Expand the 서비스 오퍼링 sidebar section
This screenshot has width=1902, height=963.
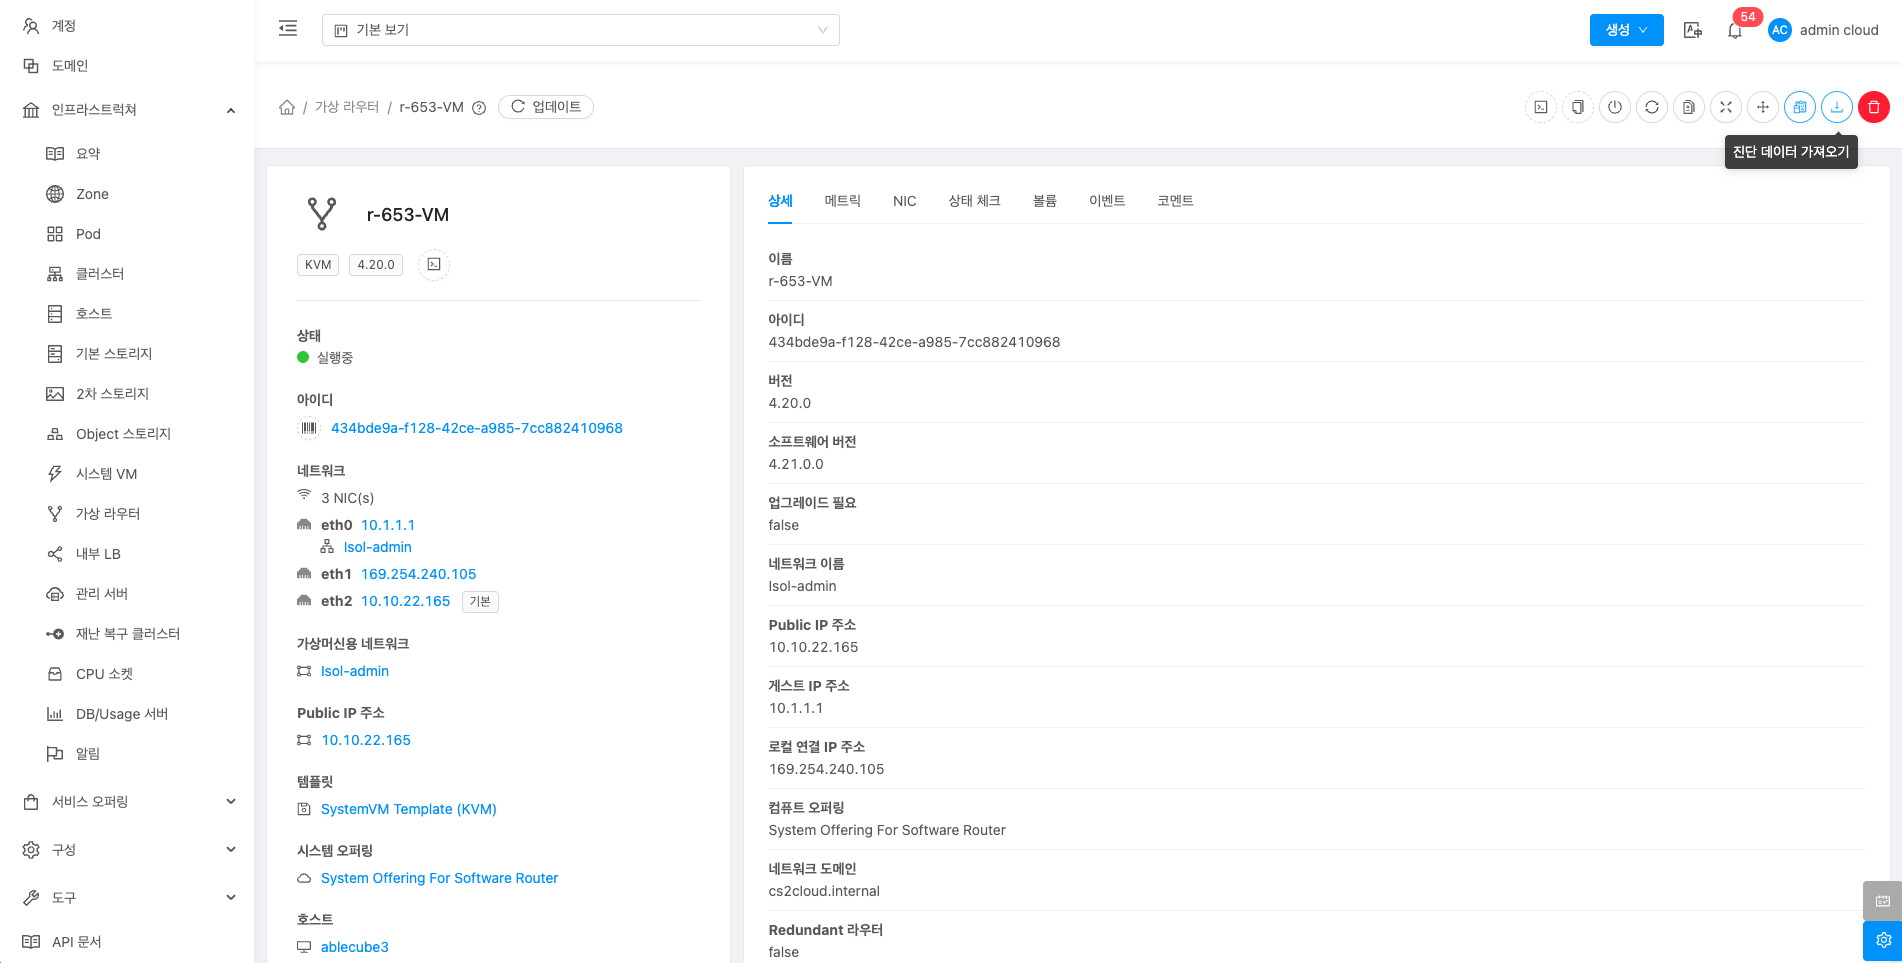(128, 801)
